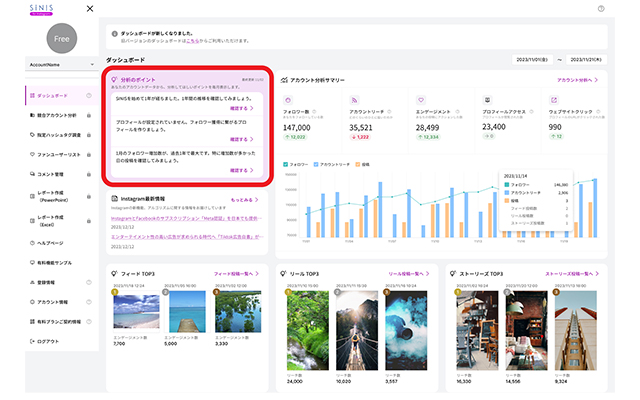Open the AccountName dropdown
Viewport: 640px width, 400px height.
click(x=62, y=64)
